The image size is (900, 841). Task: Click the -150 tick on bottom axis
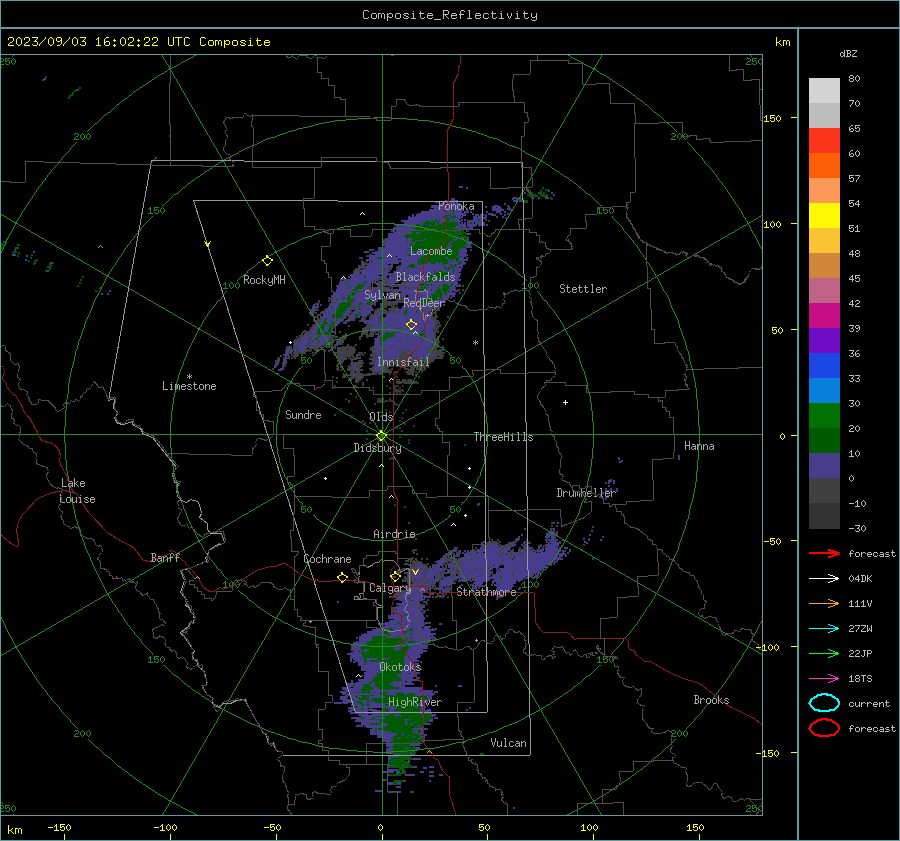[x=59, y=827]
